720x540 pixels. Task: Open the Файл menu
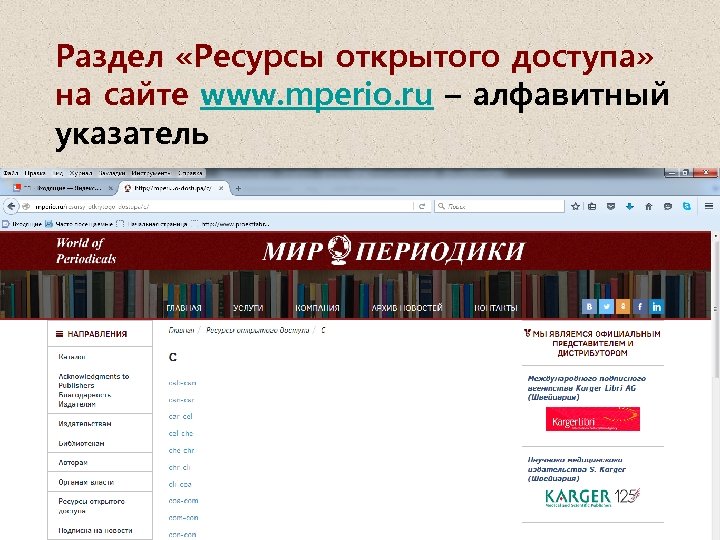(11, 173)
